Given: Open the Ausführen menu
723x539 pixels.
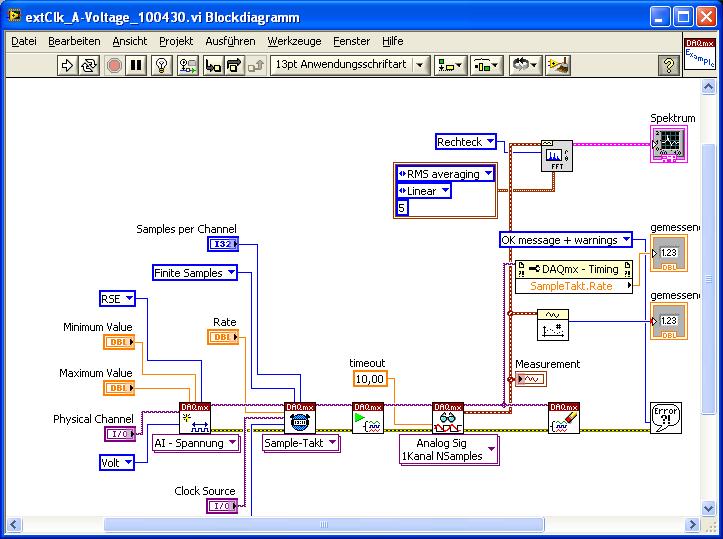Looking at the screenshot, I should point(230,41).
